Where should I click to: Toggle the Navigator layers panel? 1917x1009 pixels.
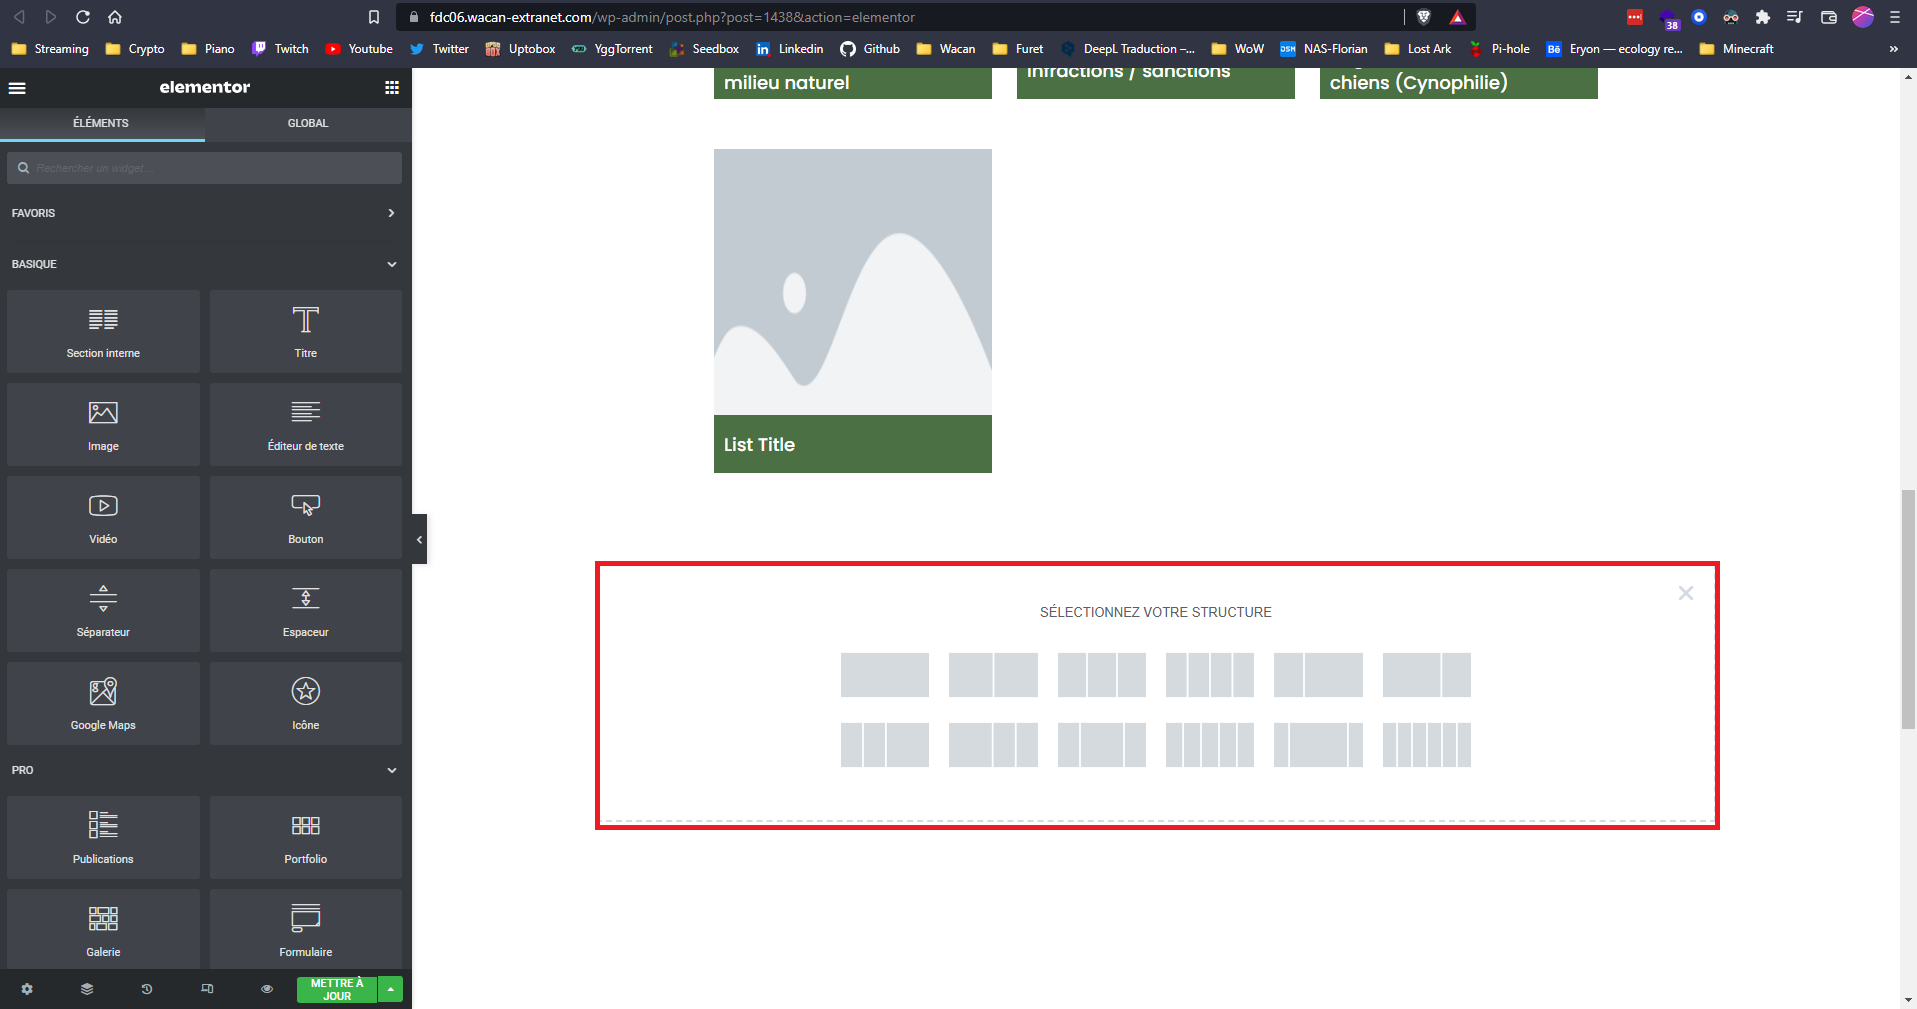tap(86, 989)
